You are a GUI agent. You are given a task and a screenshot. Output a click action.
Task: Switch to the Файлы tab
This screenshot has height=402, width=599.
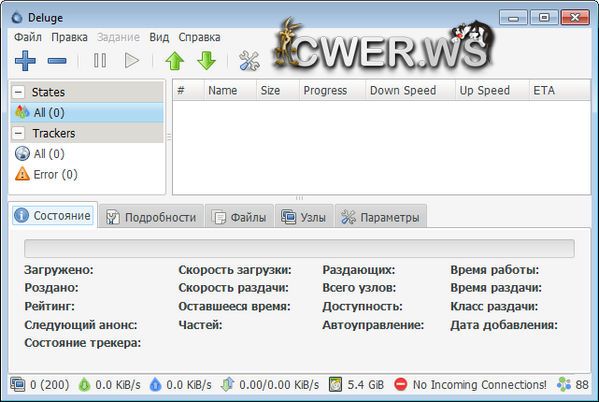tap(240, 217)
